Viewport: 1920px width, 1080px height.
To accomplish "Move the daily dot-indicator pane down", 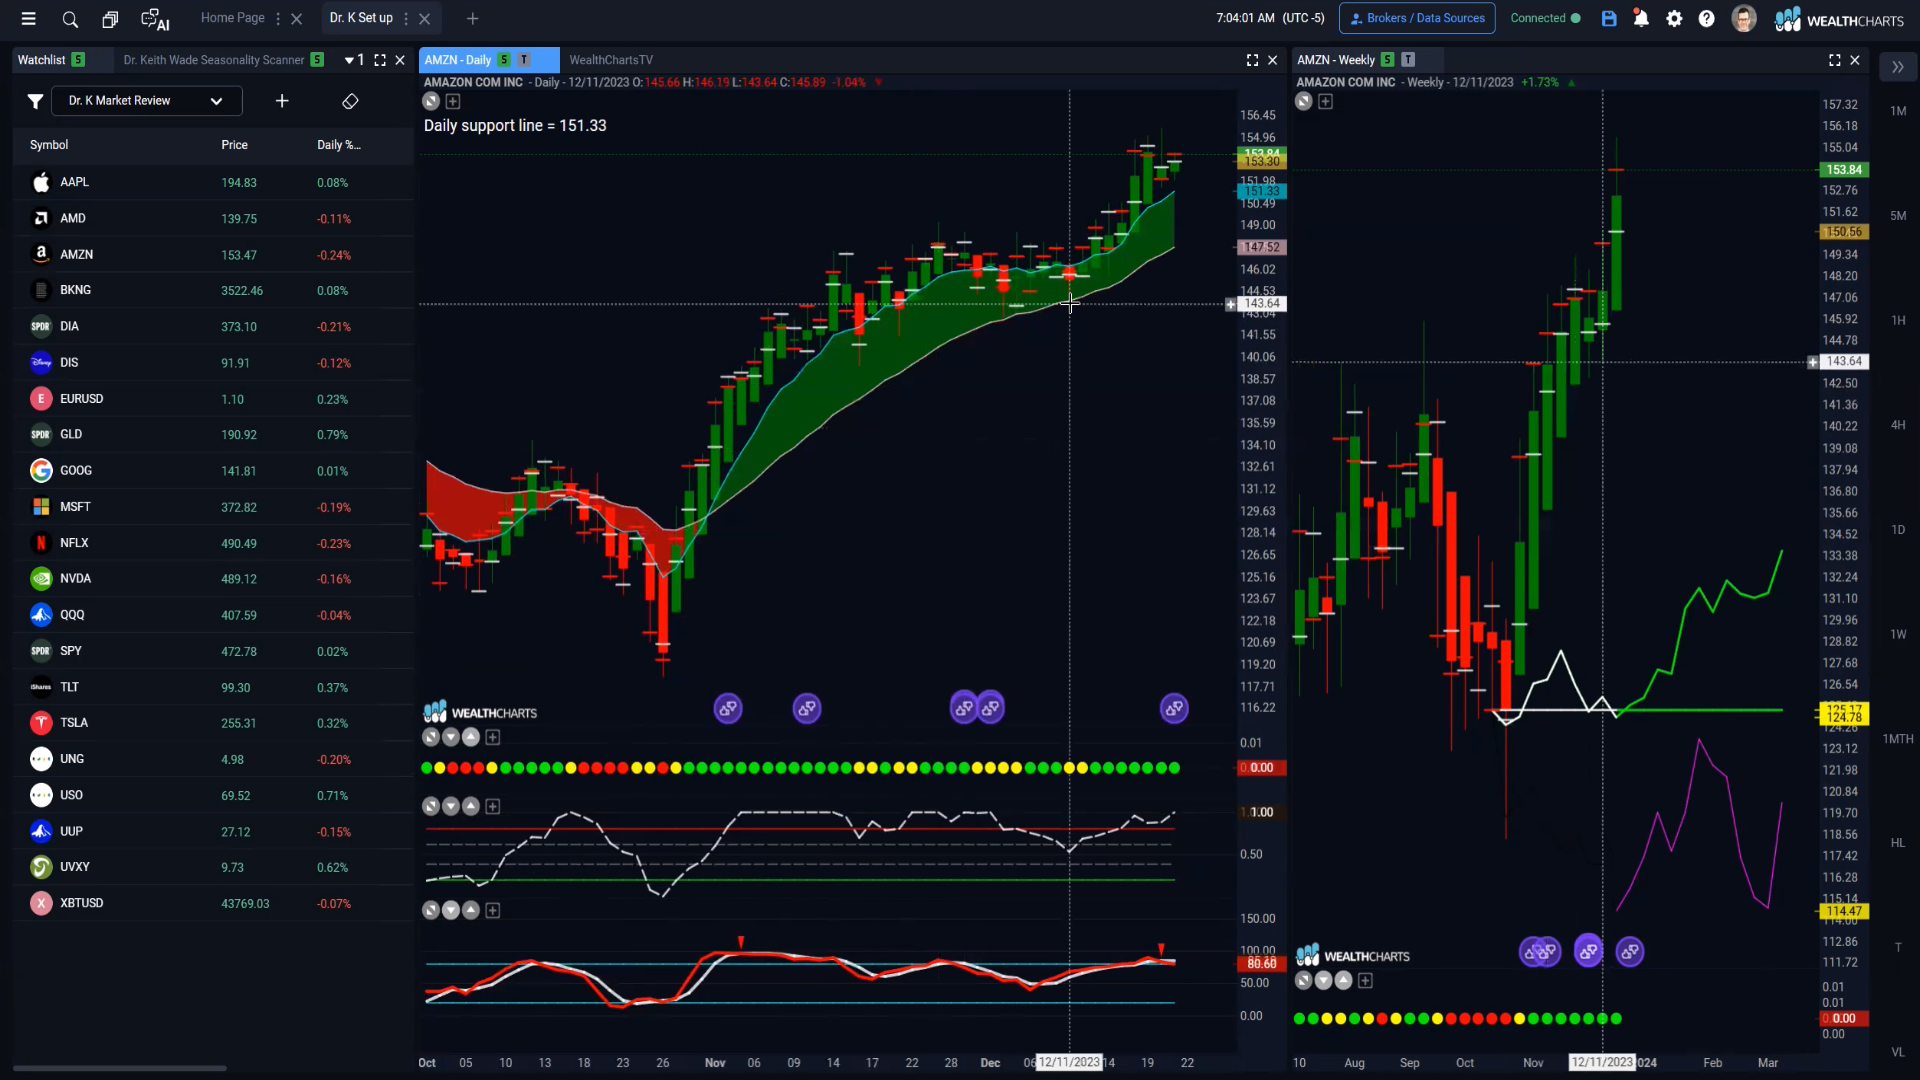I will click(451, 737).
